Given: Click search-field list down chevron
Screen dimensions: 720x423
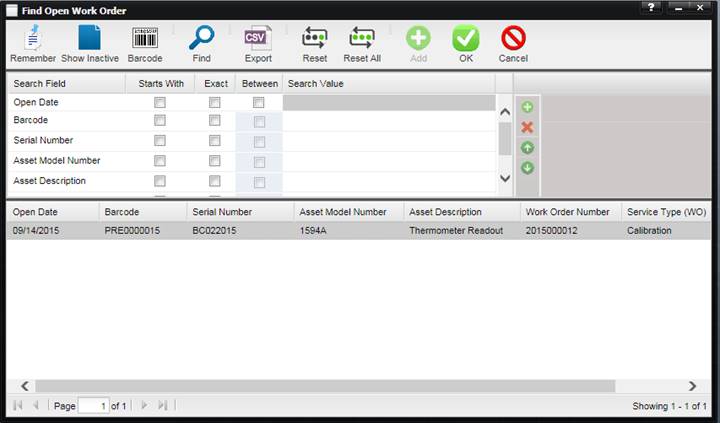Looking at the screenshot, I should (x=505, y=178).
